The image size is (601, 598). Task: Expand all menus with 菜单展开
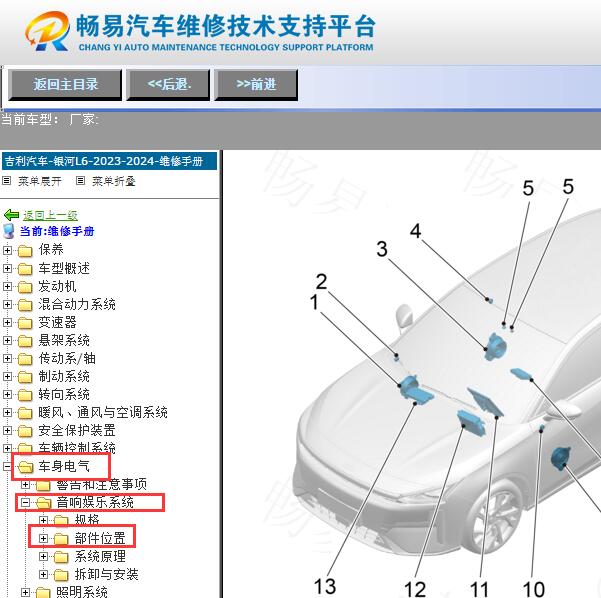tap(40, 181)
